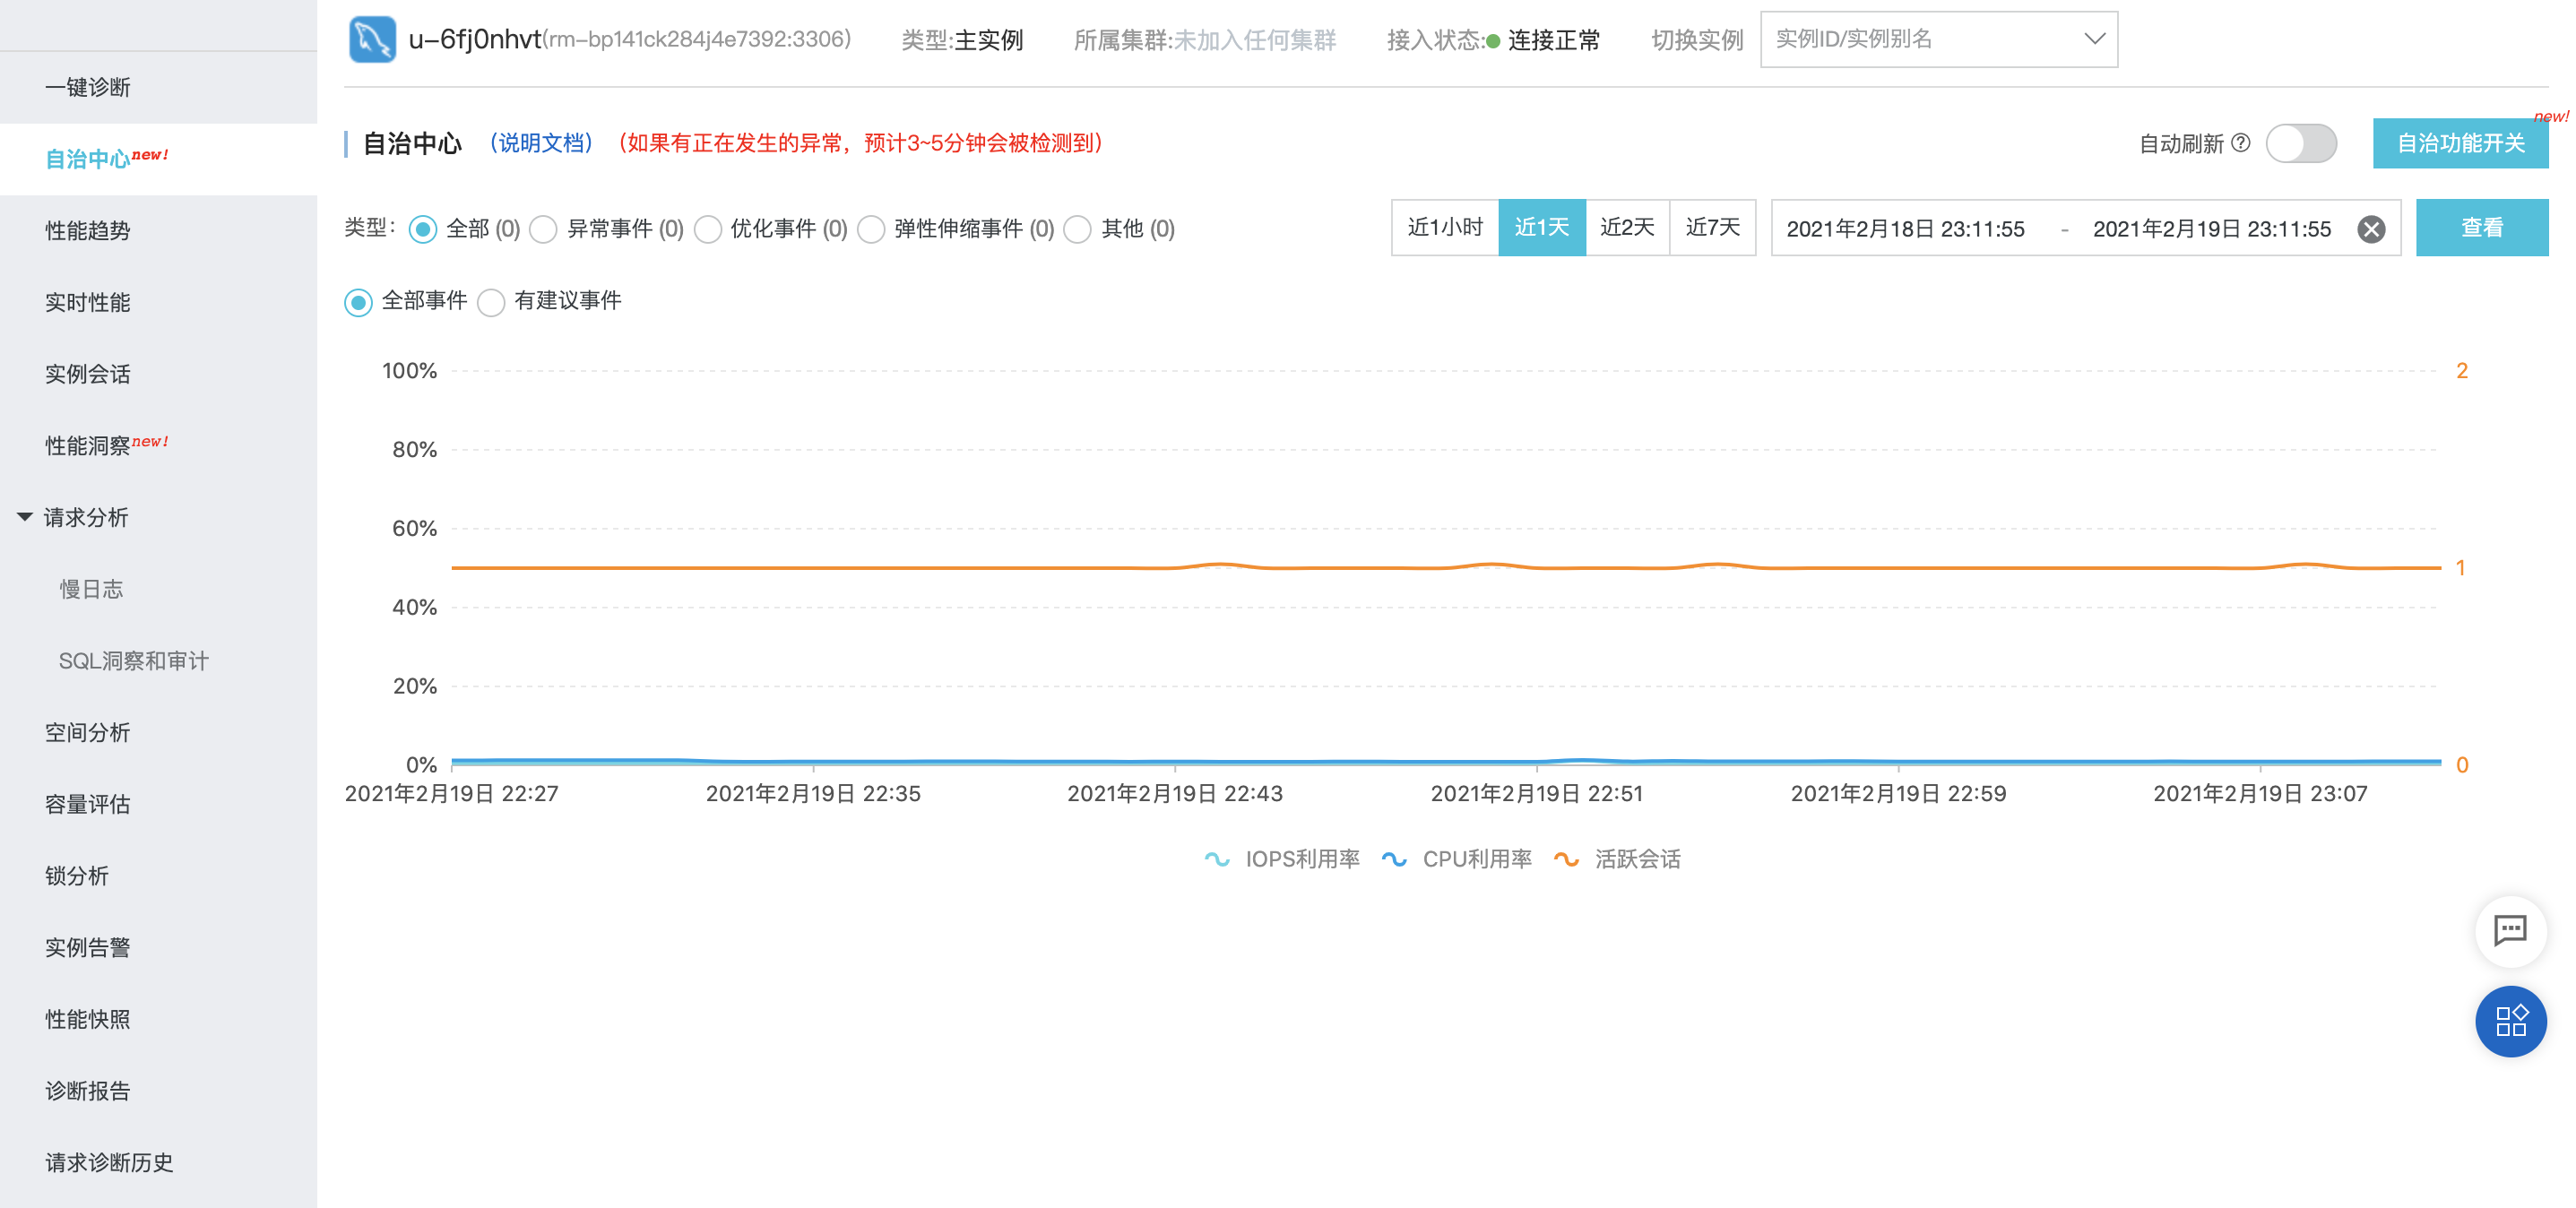Switch time range to 近1小时
This screenshot has width=2576, height=1208.
(x=1444, y=228)
